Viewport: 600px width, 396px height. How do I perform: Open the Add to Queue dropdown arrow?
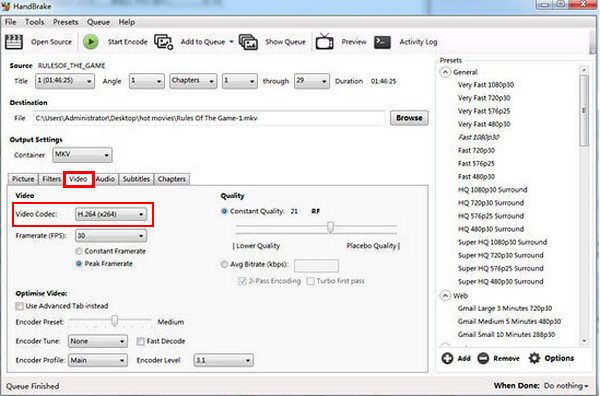click(x=231, y=42)
